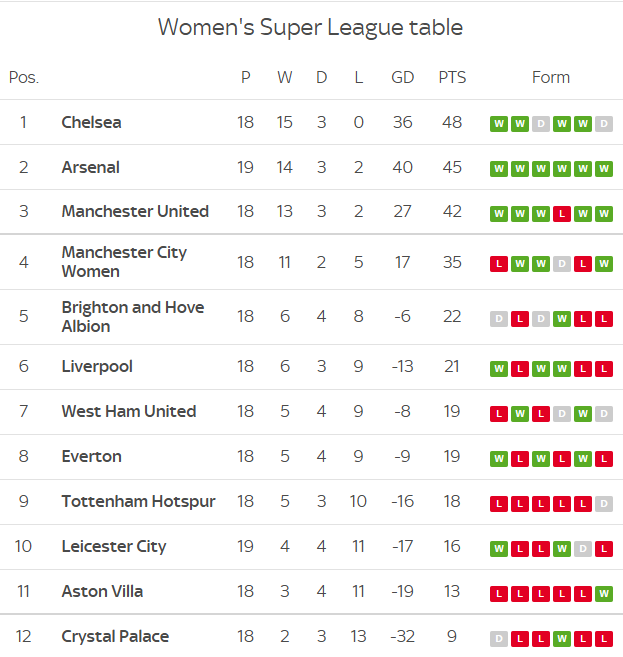Image resolution: width=623 pixels, height=657 pixels.
Task: Click the GD column header
Action: click(x=403, y=78)
